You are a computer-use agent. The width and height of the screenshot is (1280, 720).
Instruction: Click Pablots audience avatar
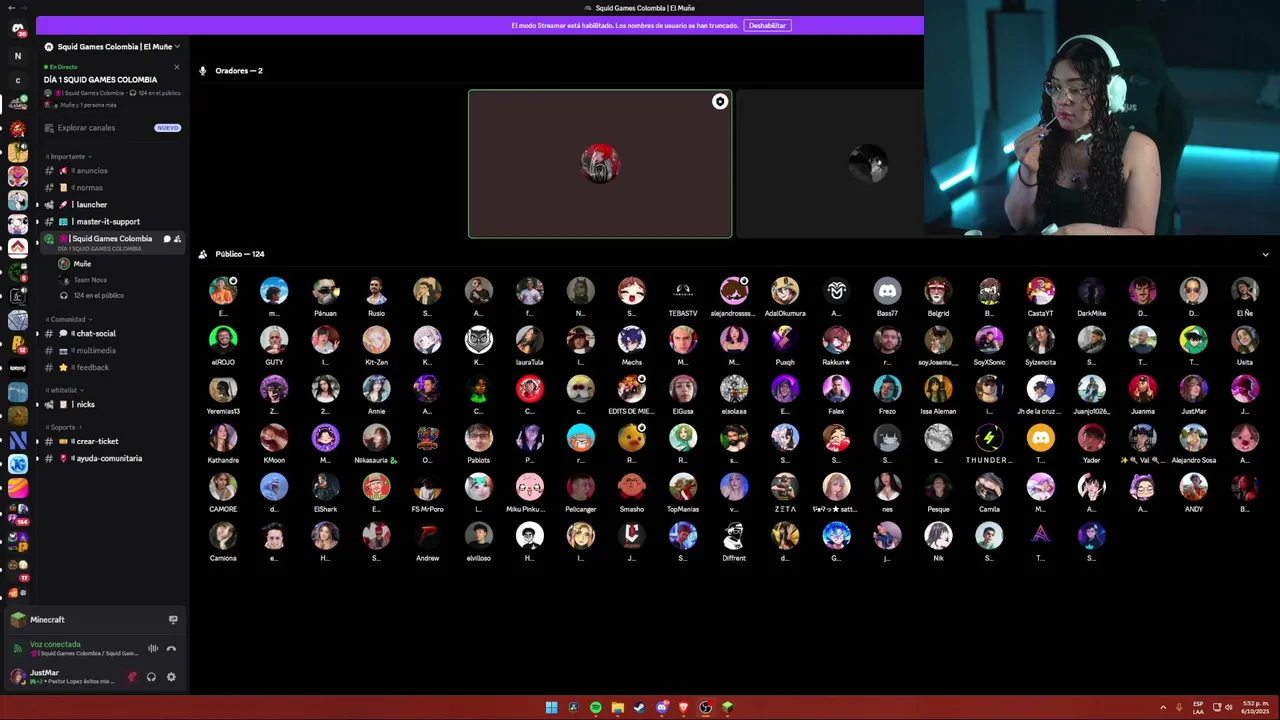click(x=478, y=438)
